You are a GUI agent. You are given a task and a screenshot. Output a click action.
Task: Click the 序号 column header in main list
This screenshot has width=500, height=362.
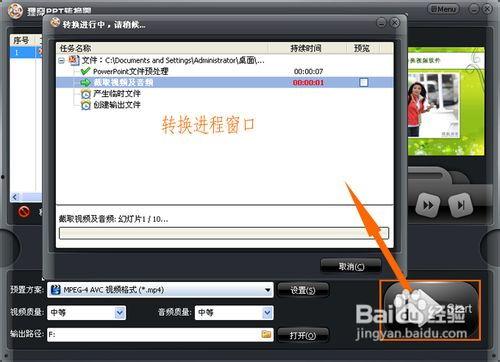pos(21,41)
